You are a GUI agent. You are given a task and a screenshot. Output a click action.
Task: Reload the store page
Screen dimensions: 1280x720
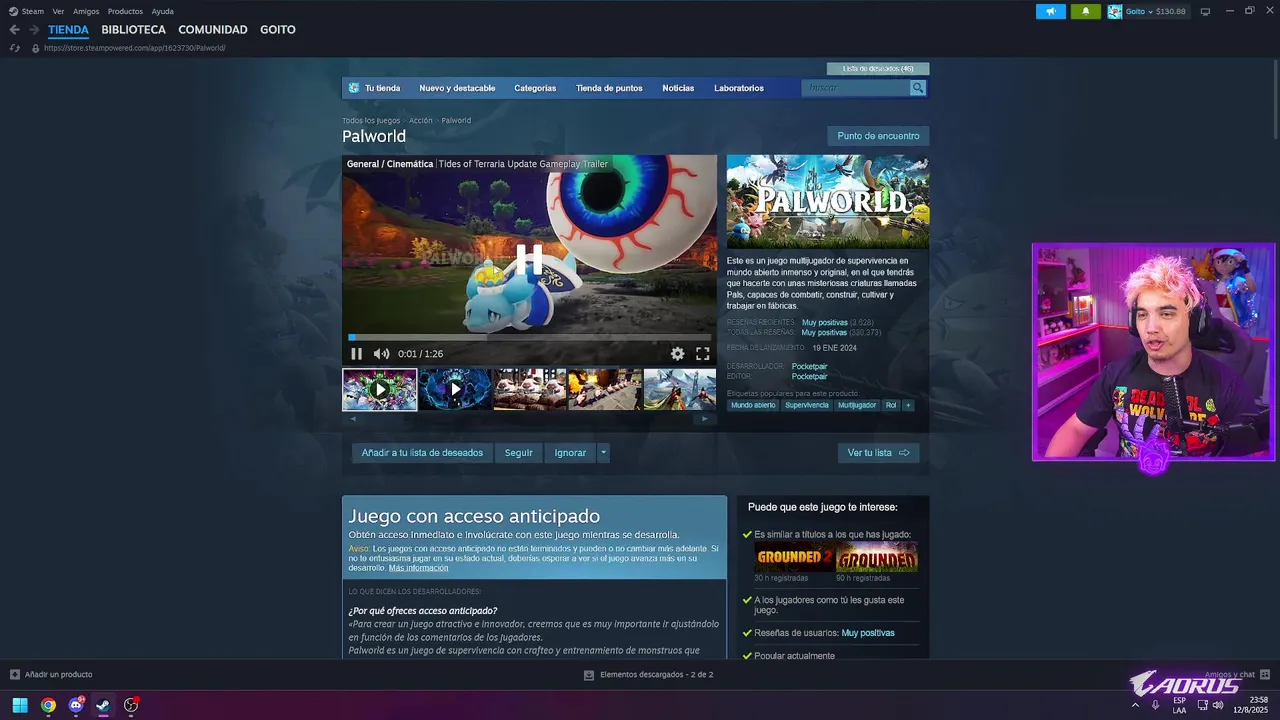(14, 48)
